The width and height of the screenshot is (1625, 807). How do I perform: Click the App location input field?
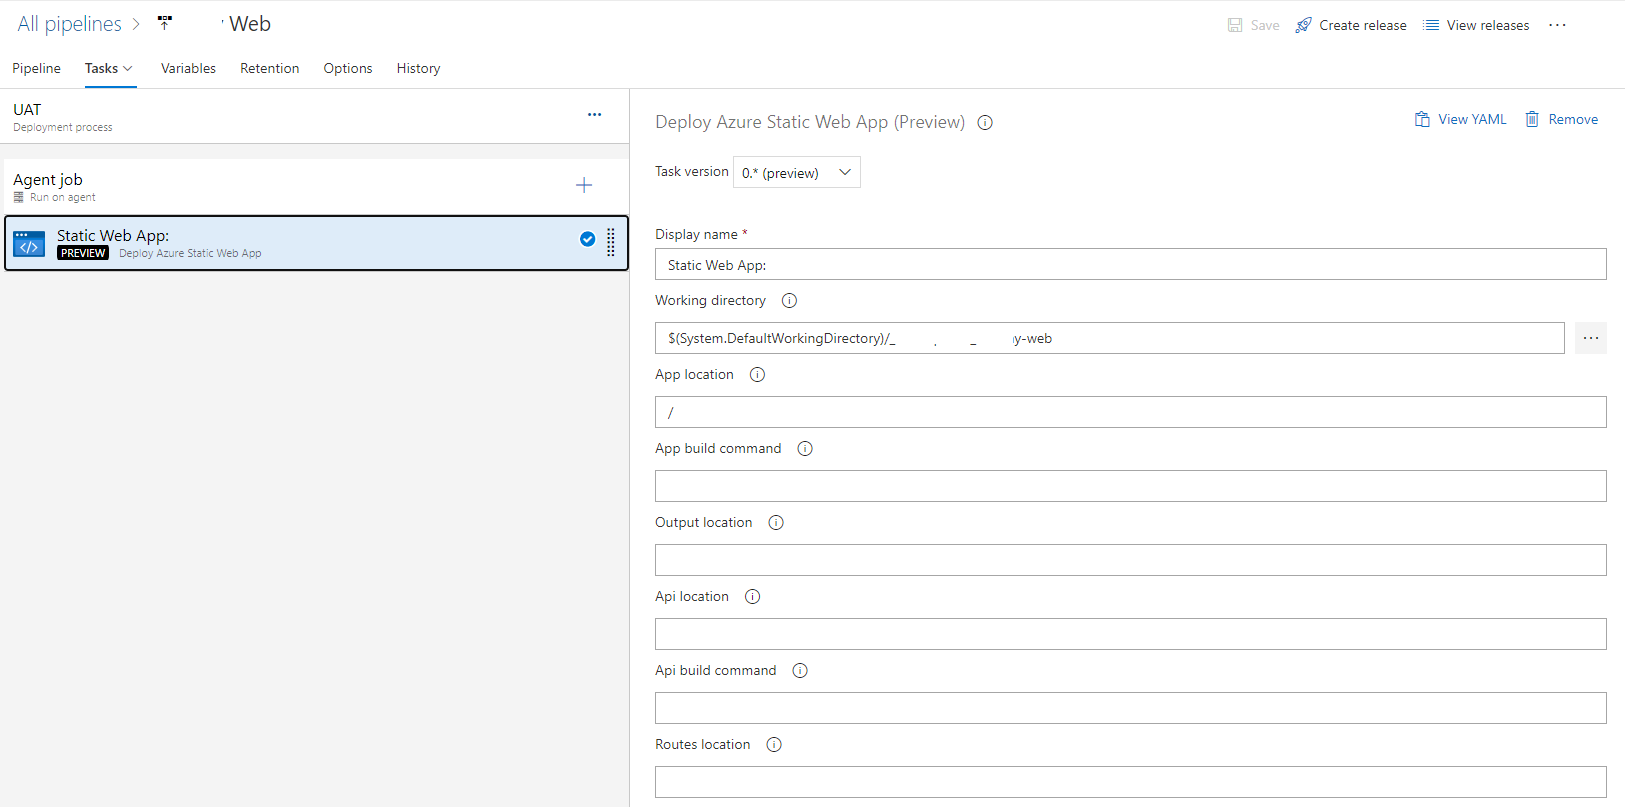point(1131,412)
